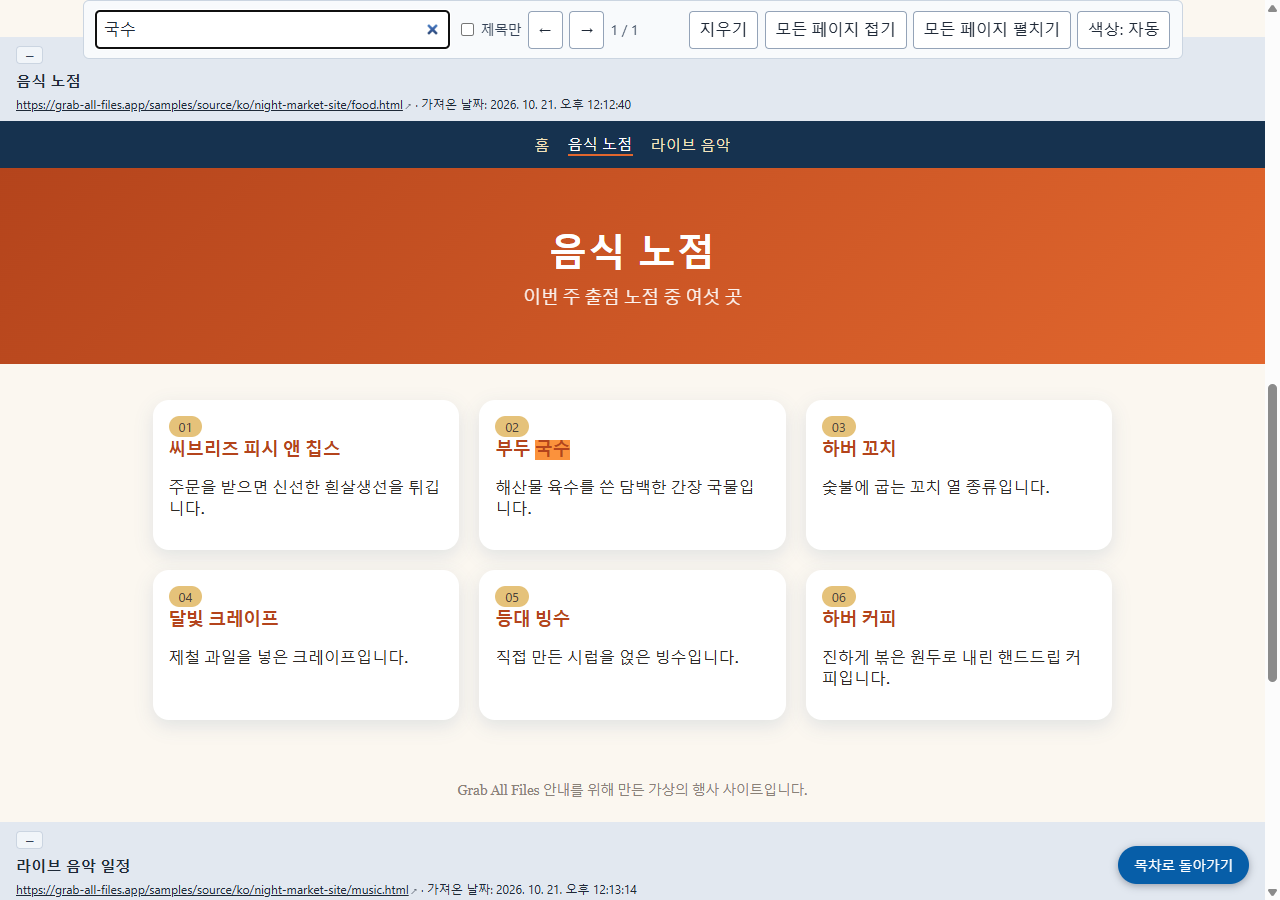Click the 05 badge on 등대 빙수 card
1280x900 pixels.
click(x=512, y=597)
